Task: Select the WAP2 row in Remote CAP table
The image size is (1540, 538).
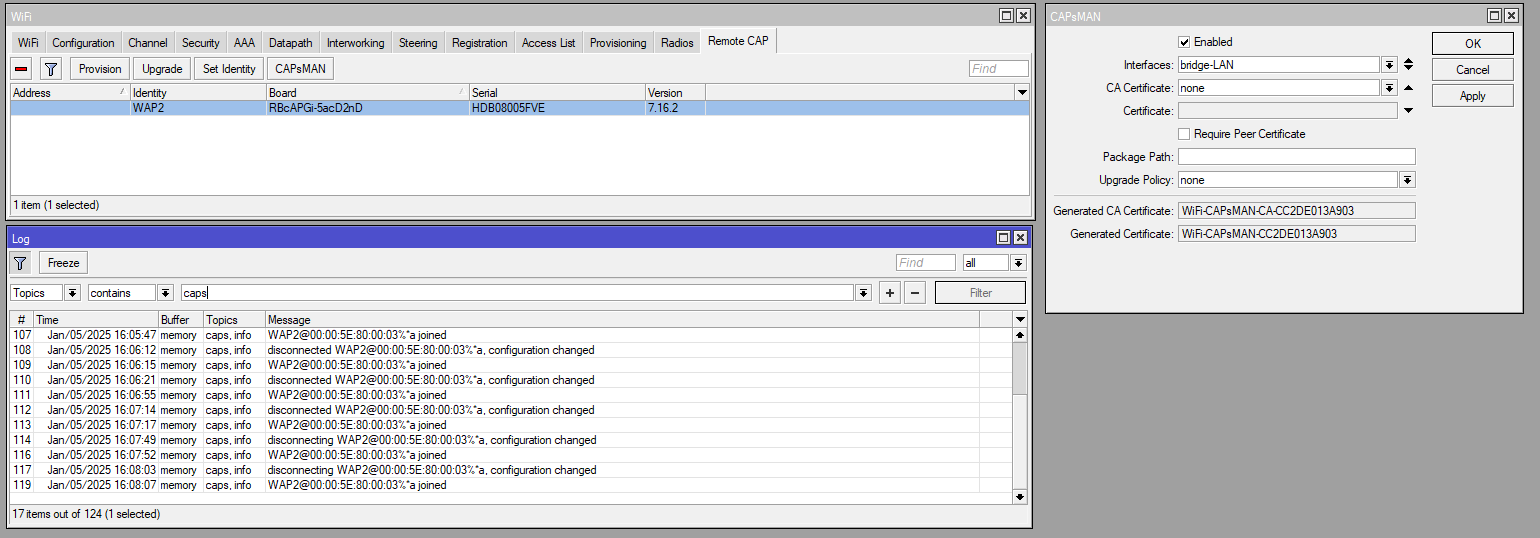Action: tap(519, 108)
